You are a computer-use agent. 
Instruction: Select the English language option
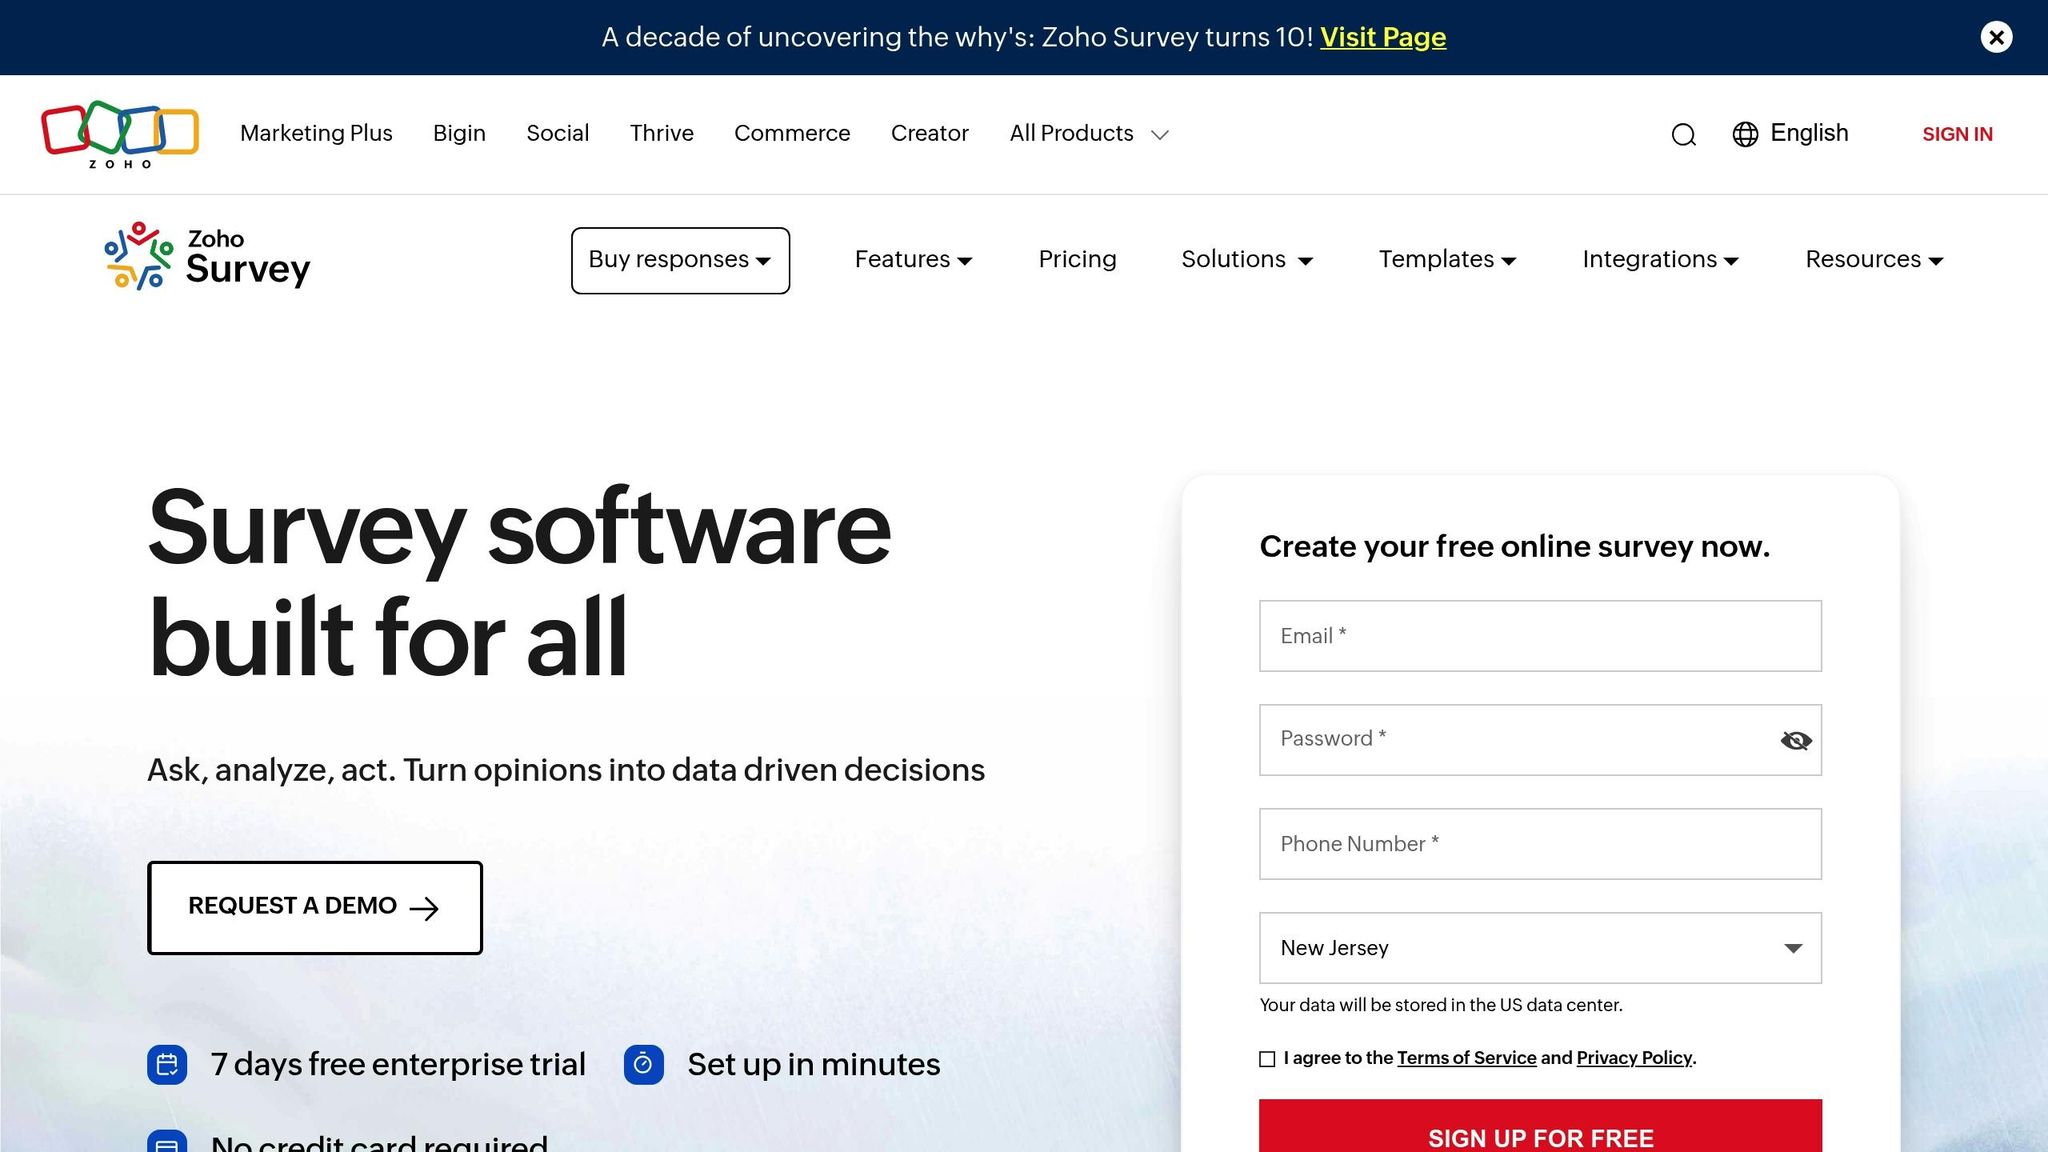(x=1809, y=133)
